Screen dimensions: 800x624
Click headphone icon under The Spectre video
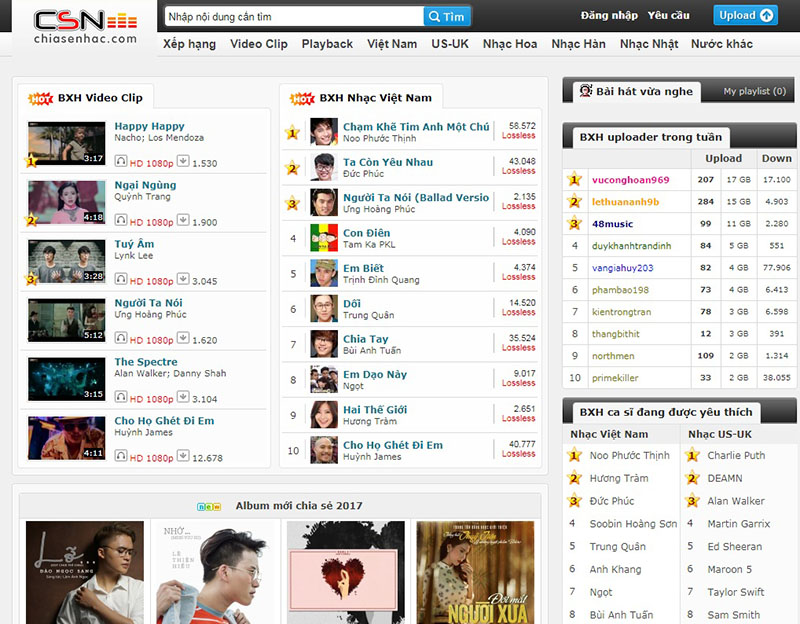[x=121, y=398]
